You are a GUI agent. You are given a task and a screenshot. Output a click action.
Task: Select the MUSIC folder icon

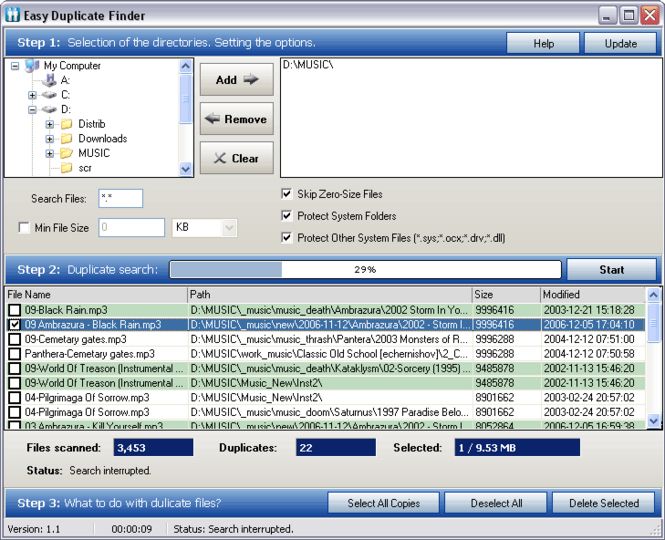(67, 154)
